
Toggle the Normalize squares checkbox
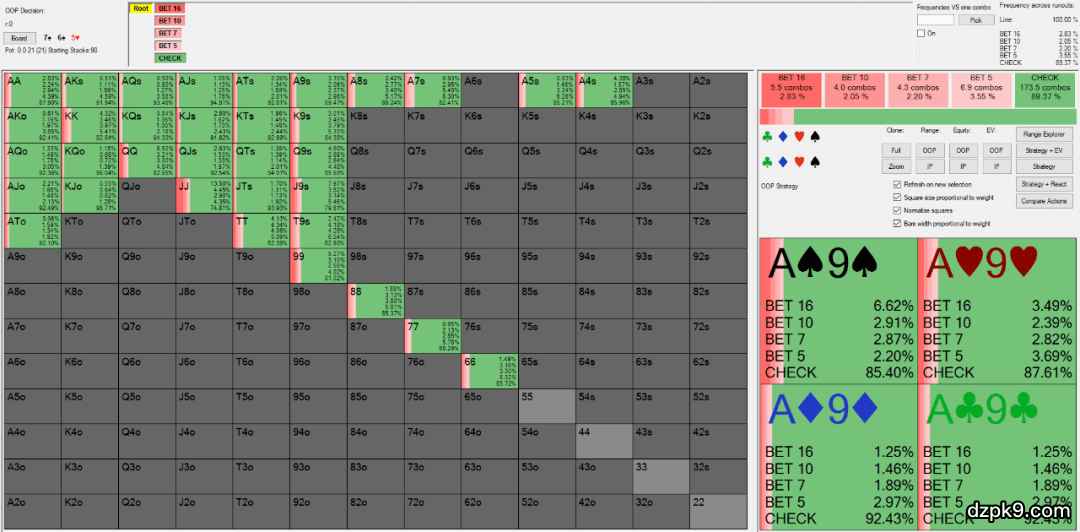point(896,211)
